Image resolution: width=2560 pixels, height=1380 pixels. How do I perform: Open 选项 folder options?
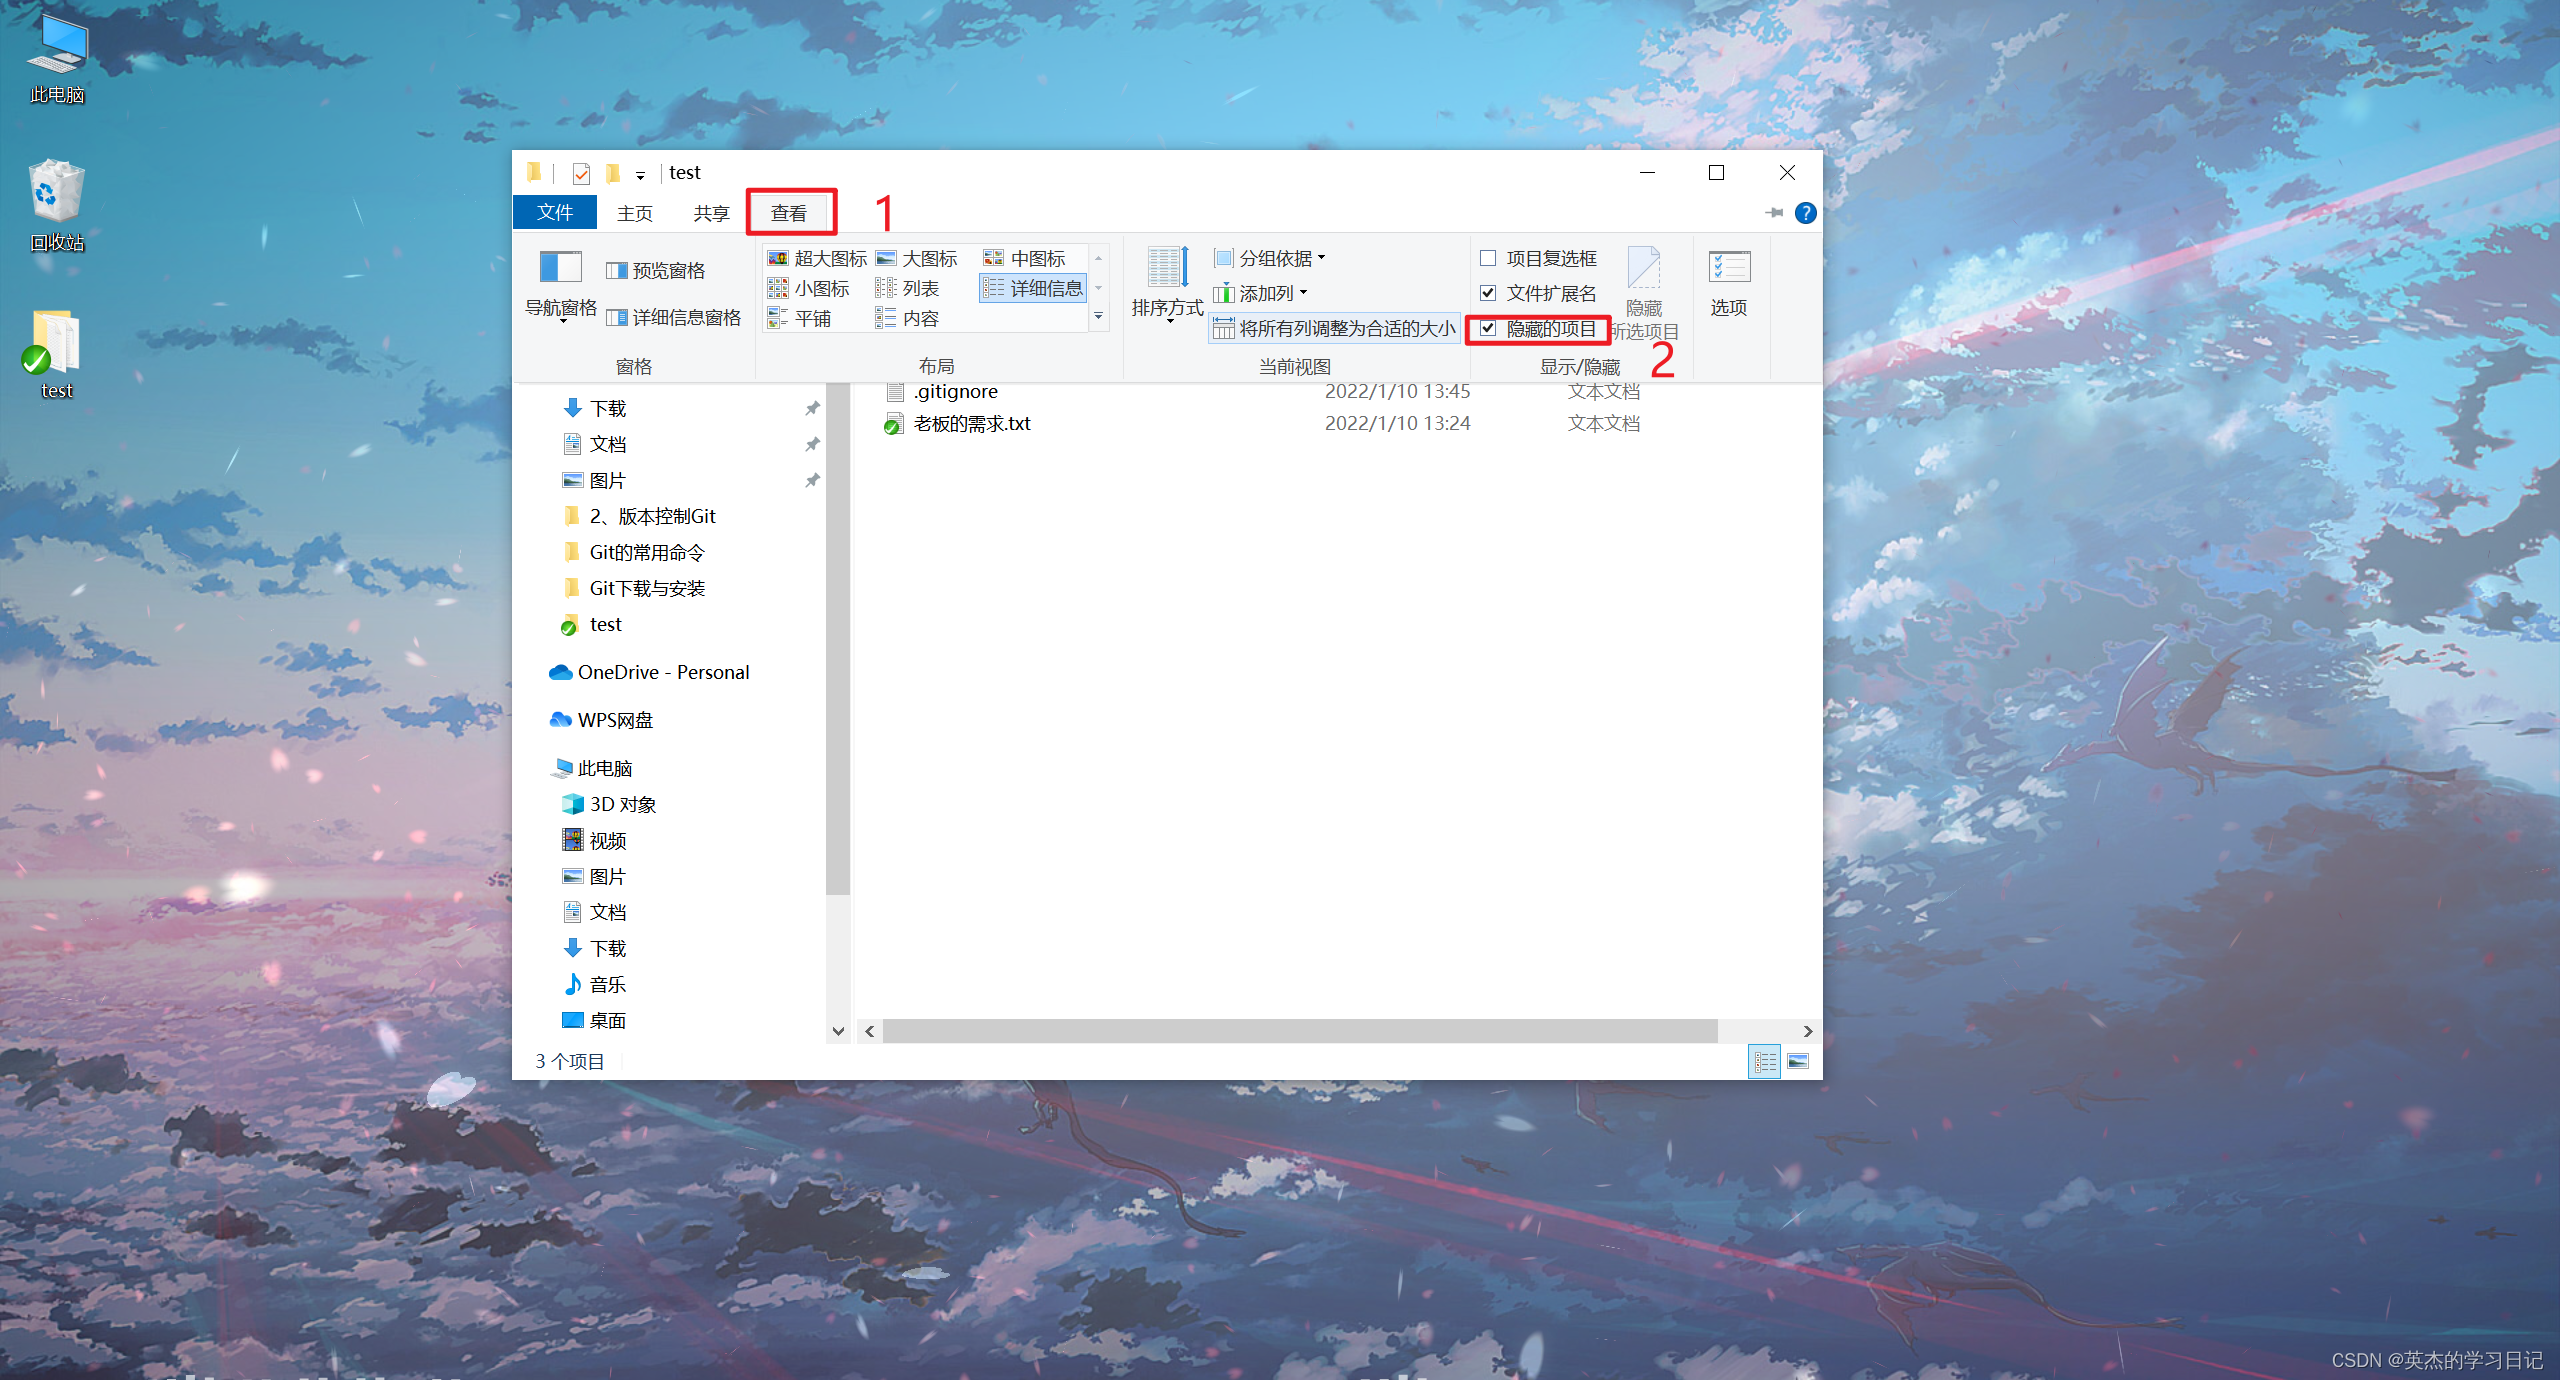click(x=1729, y=283)
